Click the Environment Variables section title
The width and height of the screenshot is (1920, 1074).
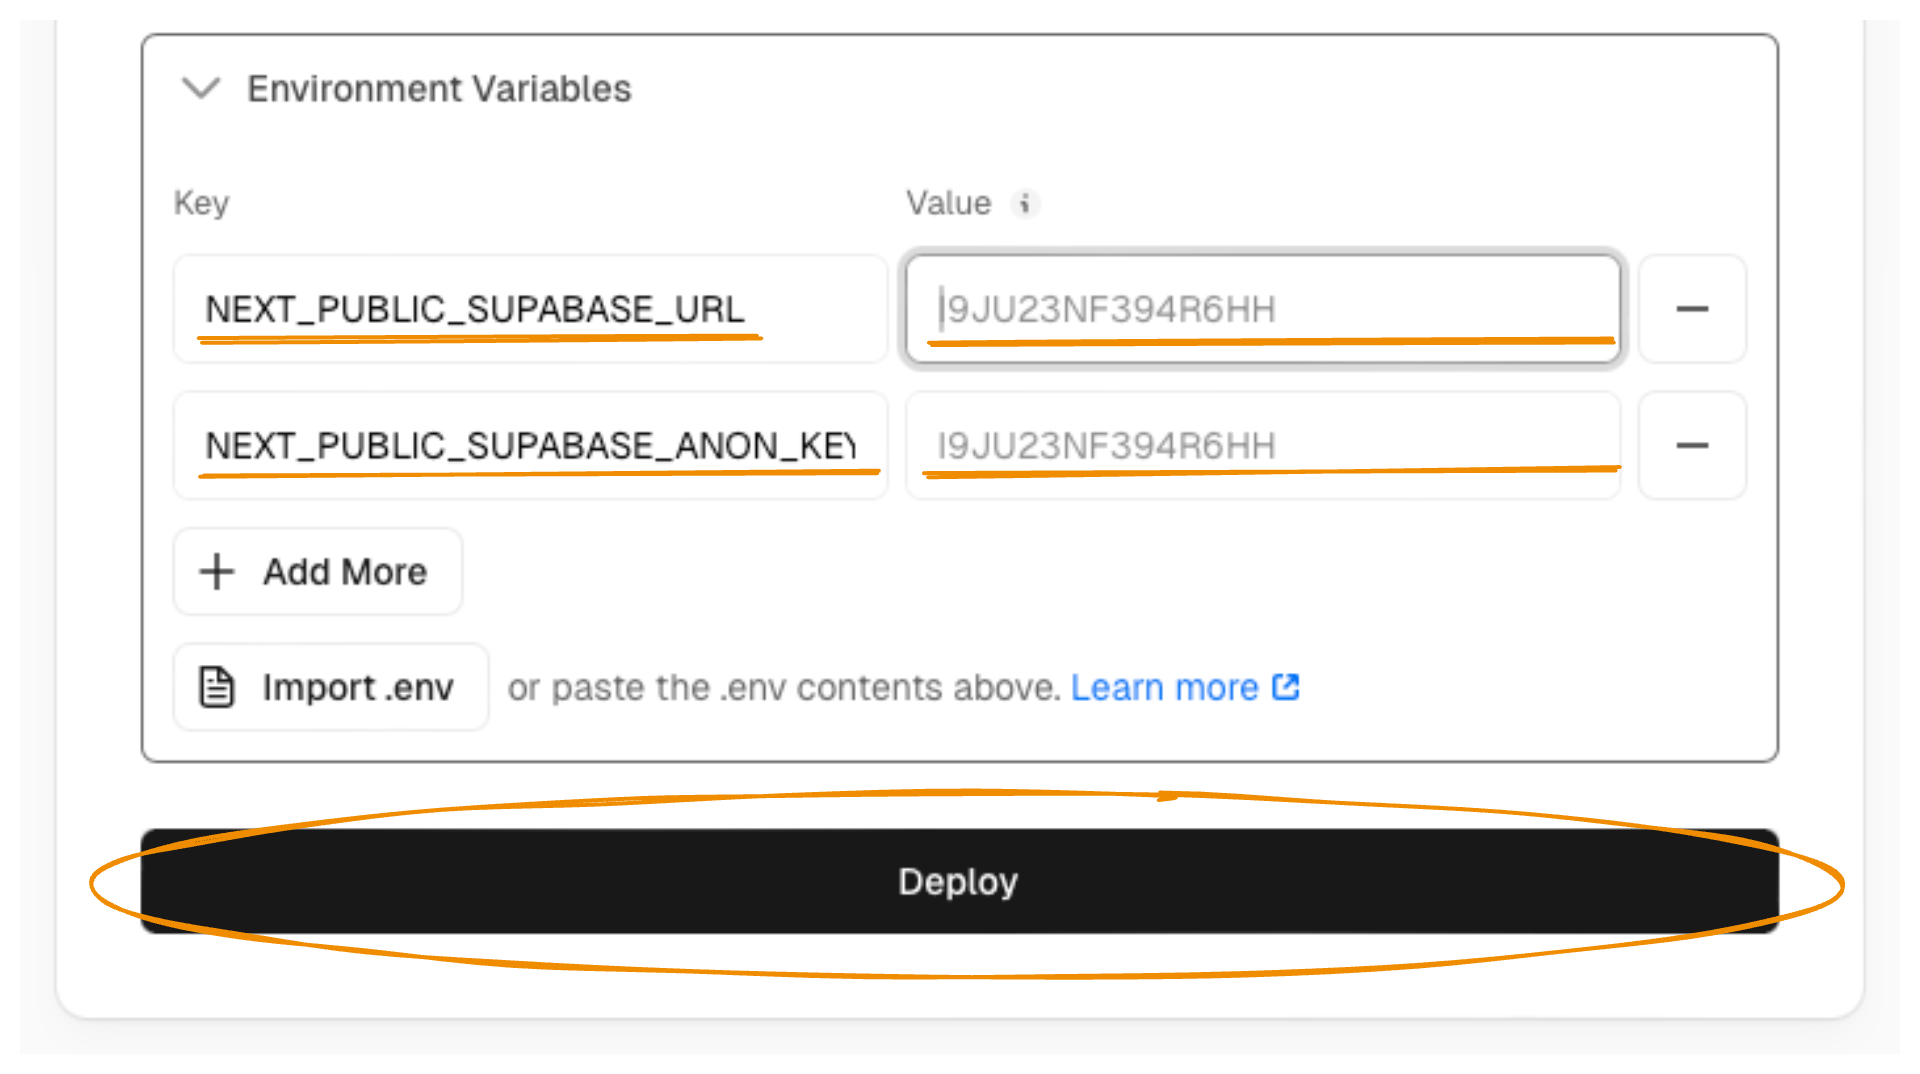439,89
